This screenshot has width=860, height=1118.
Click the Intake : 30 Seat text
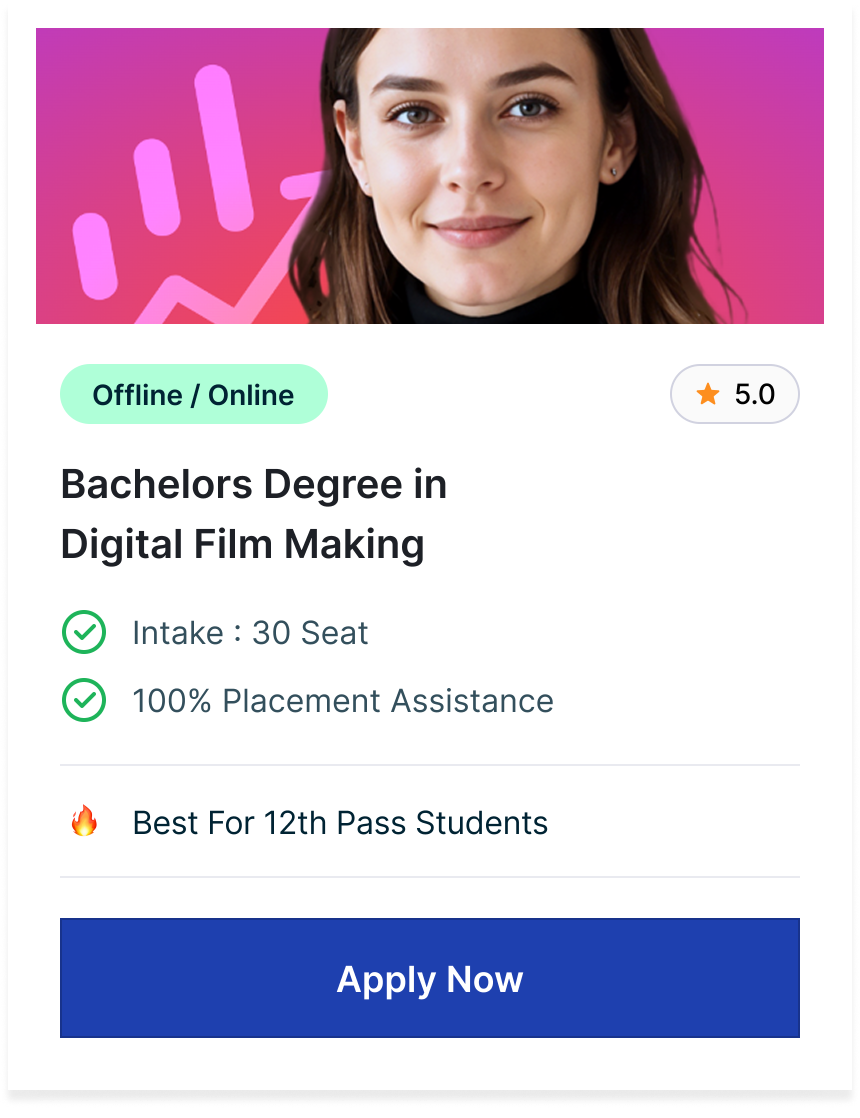click(250, 633)
